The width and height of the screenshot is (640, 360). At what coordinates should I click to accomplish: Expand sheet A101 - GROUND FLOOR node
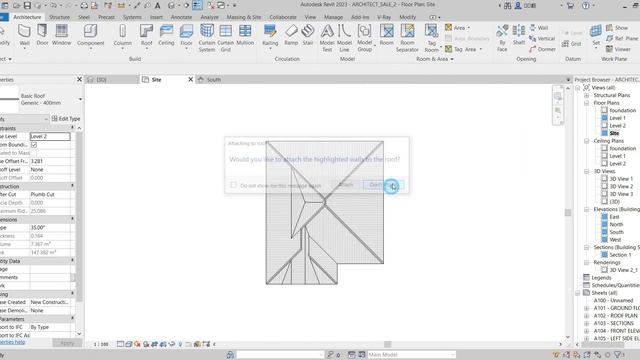point(587,308)
